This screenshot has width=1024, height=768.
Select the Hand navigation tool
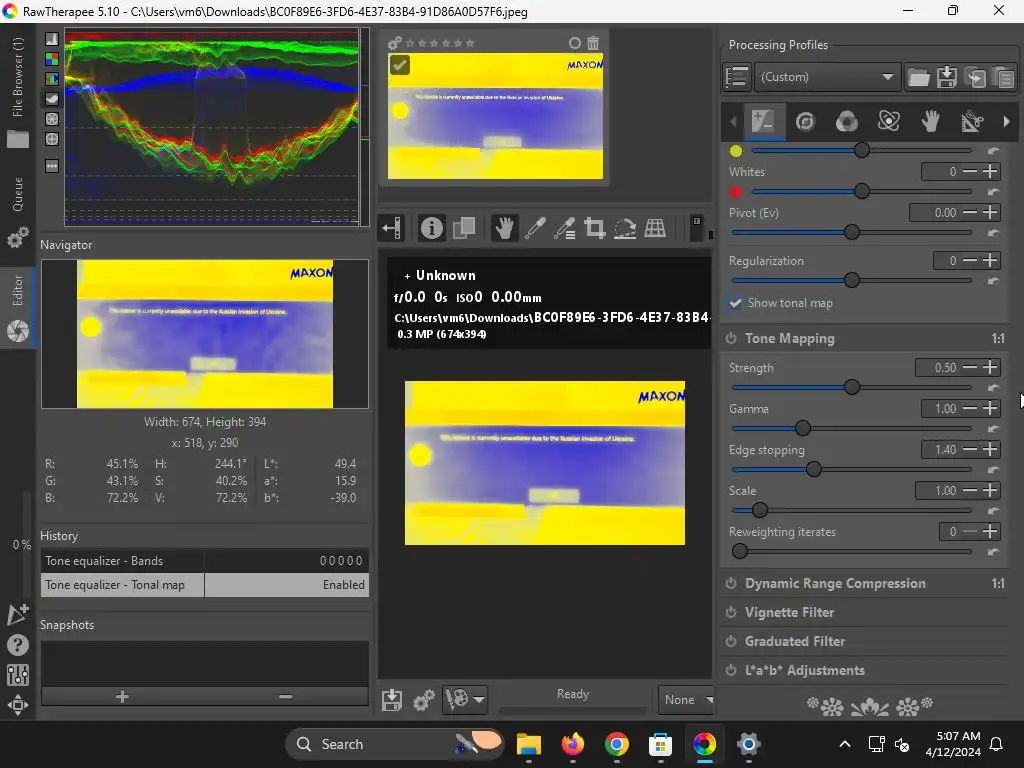coord(504,228)
